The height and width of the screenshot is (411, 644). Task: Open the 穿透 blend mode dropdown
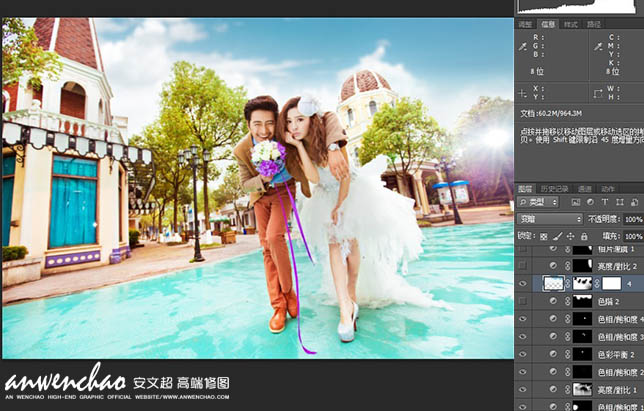(x=549, y=219)
